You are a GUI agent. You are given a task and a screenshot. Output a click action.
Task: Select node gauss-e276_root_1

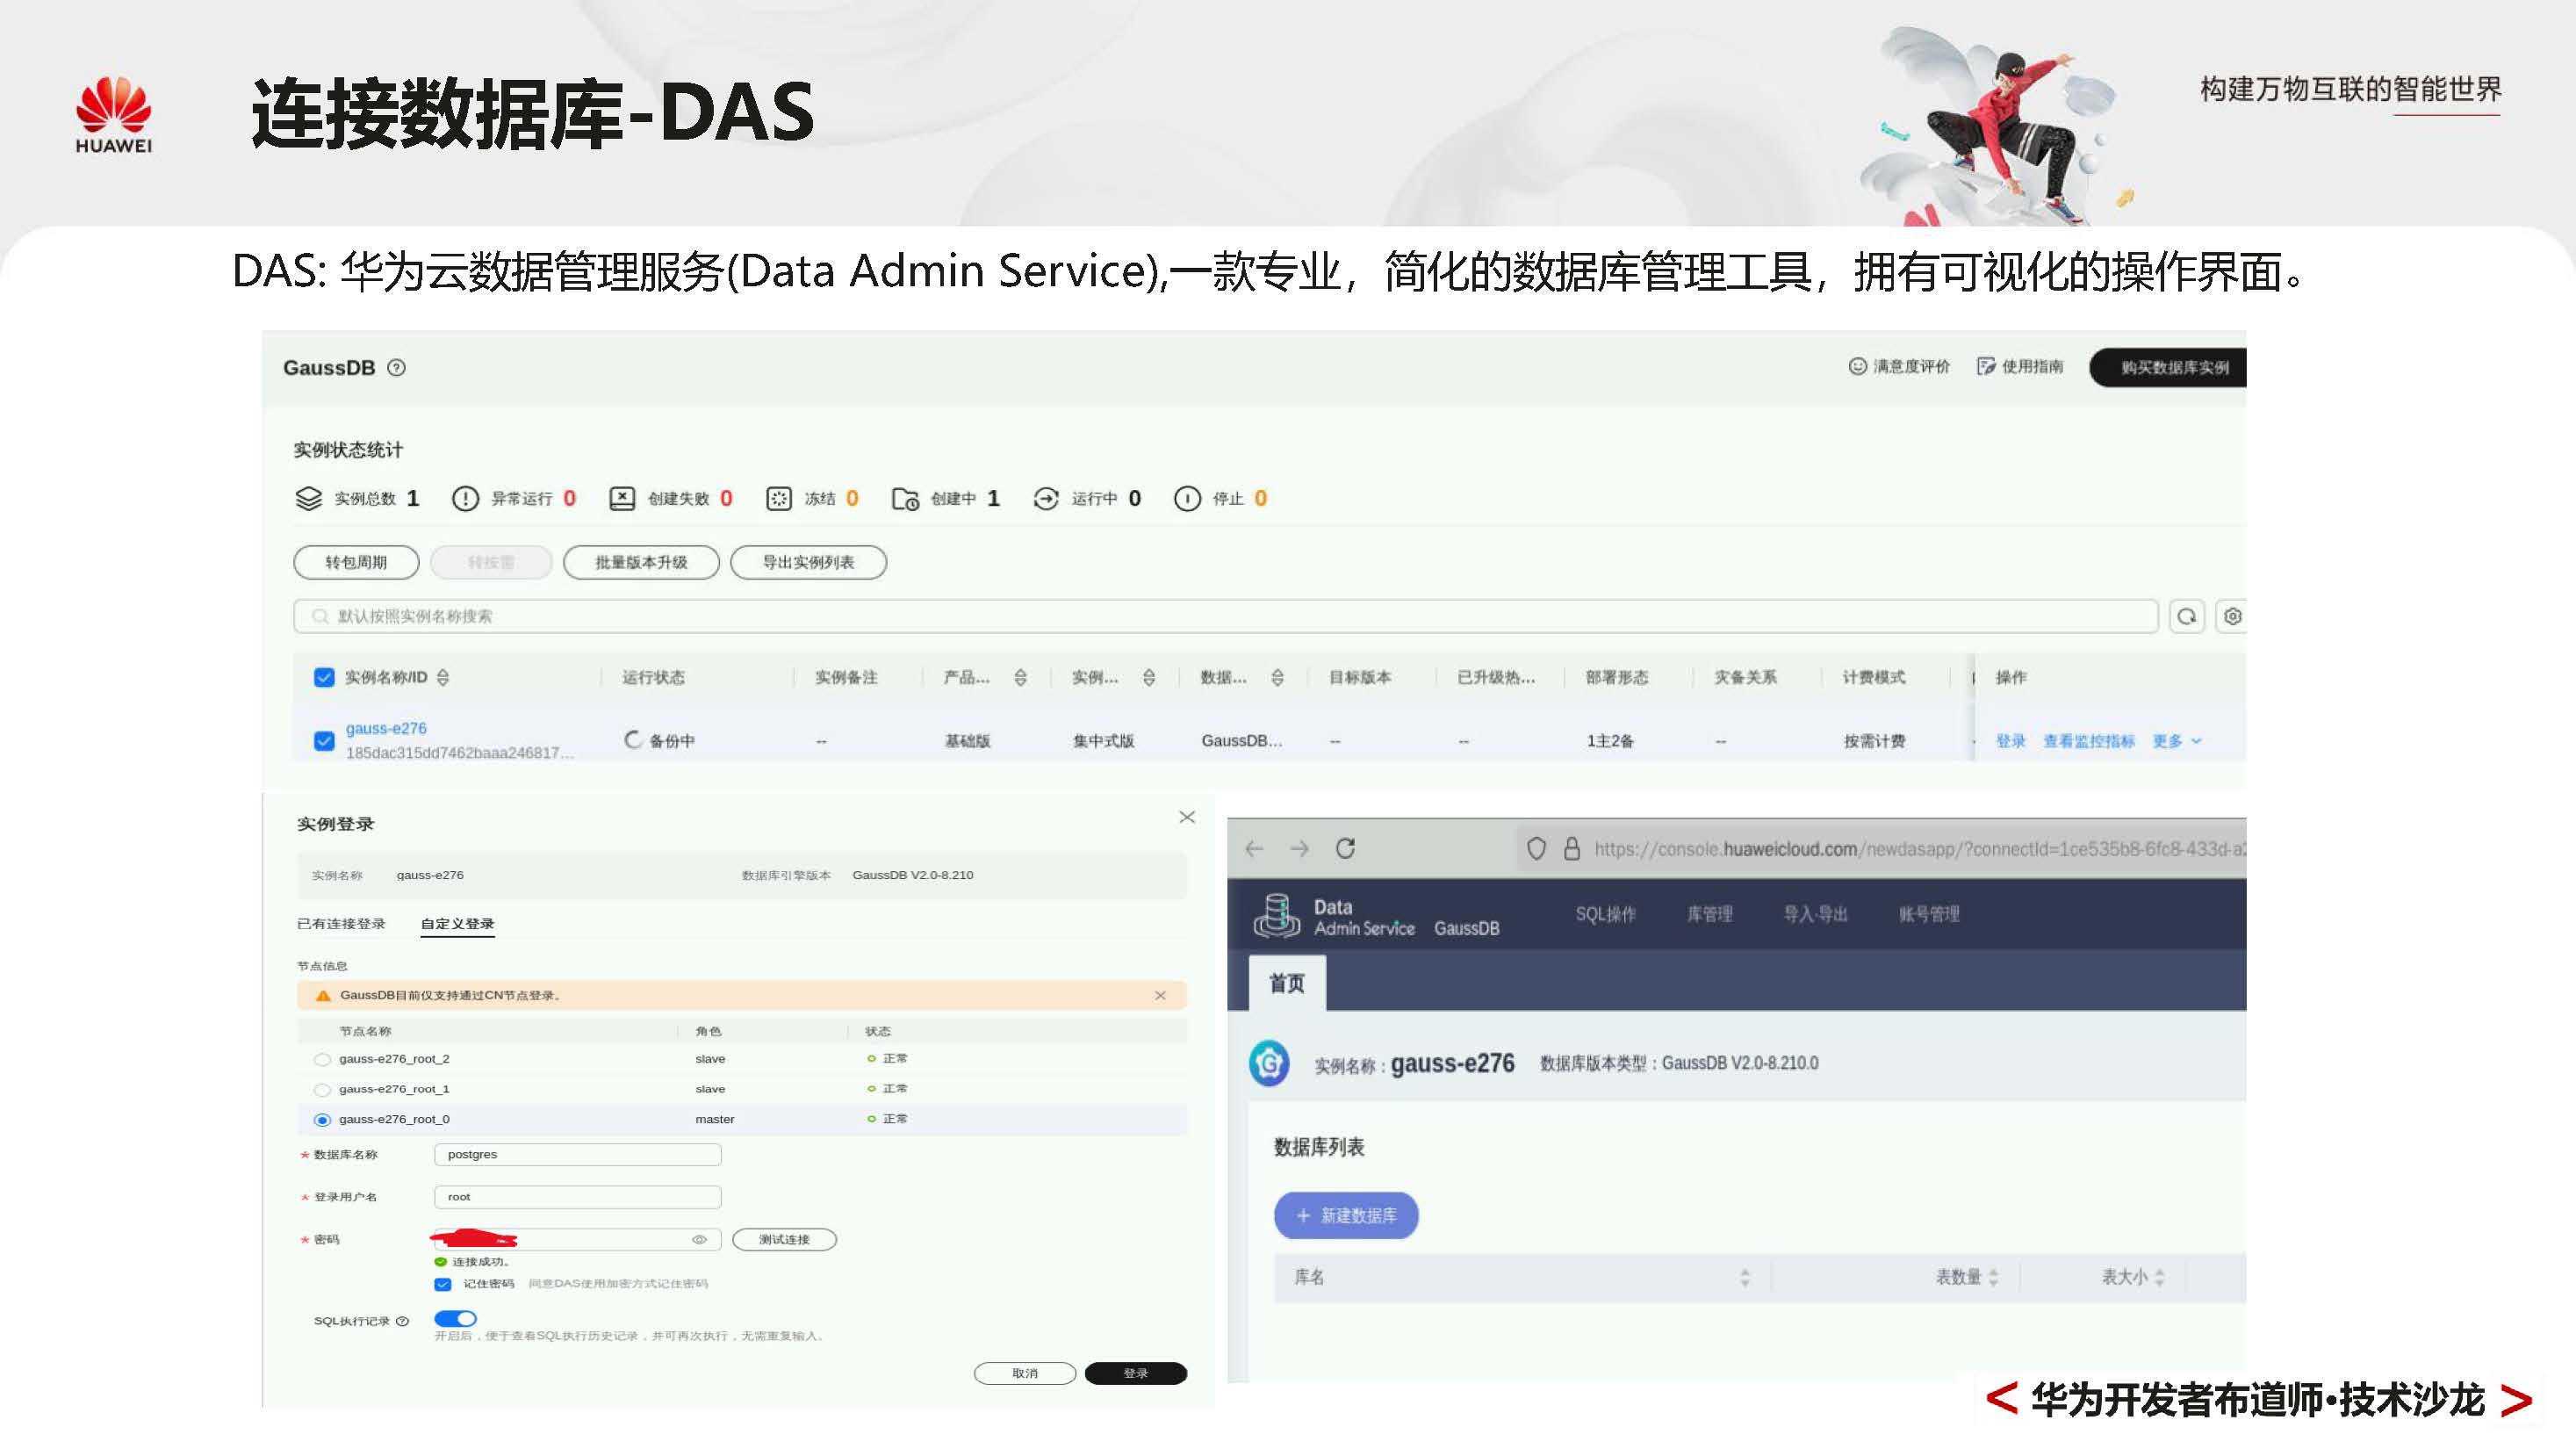[x=322, y=1089]
